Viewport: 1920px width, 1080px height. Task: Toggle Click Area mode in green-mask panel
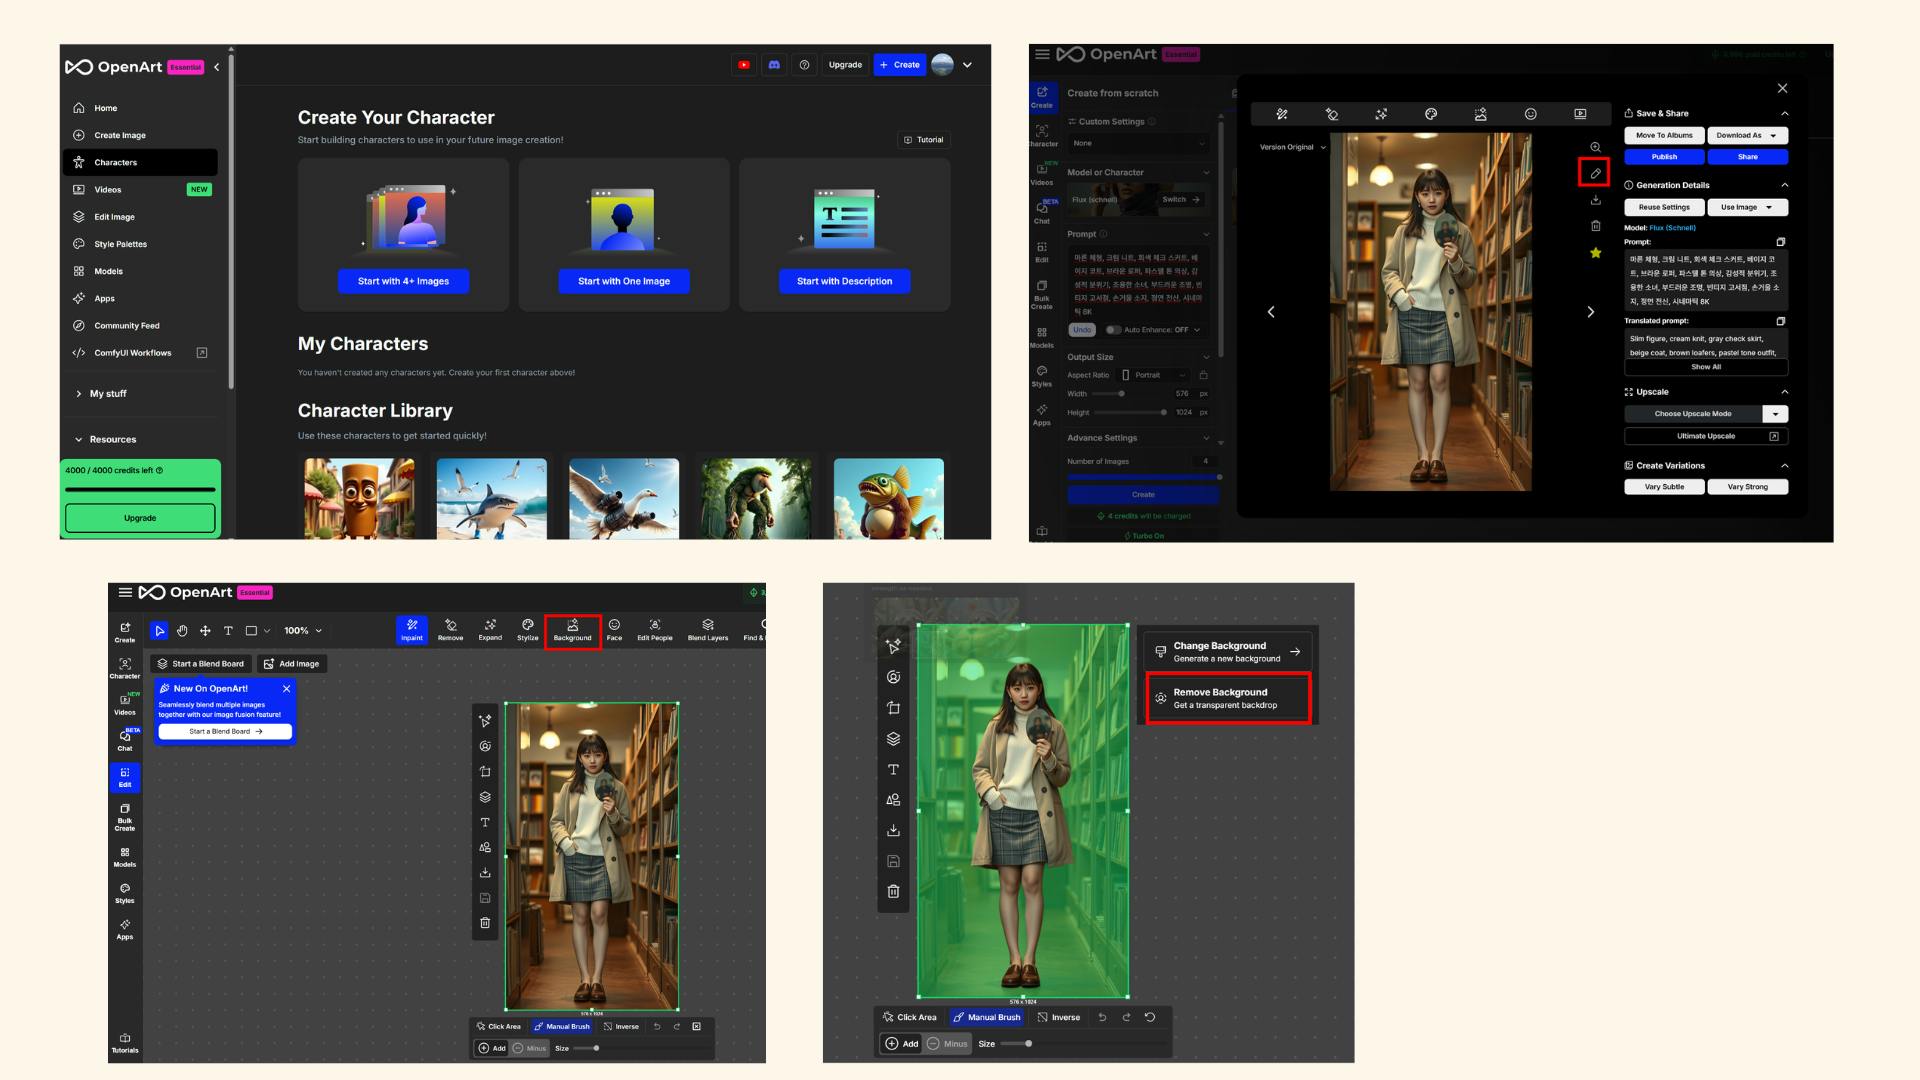tap(909, 1017)
